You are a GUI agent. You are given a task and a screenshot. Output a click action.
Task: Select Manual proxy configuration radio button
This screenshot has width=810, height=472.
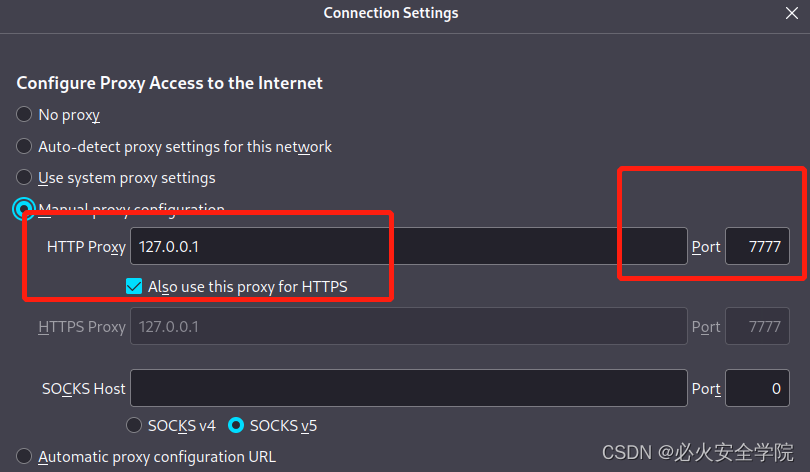(24, 209)
